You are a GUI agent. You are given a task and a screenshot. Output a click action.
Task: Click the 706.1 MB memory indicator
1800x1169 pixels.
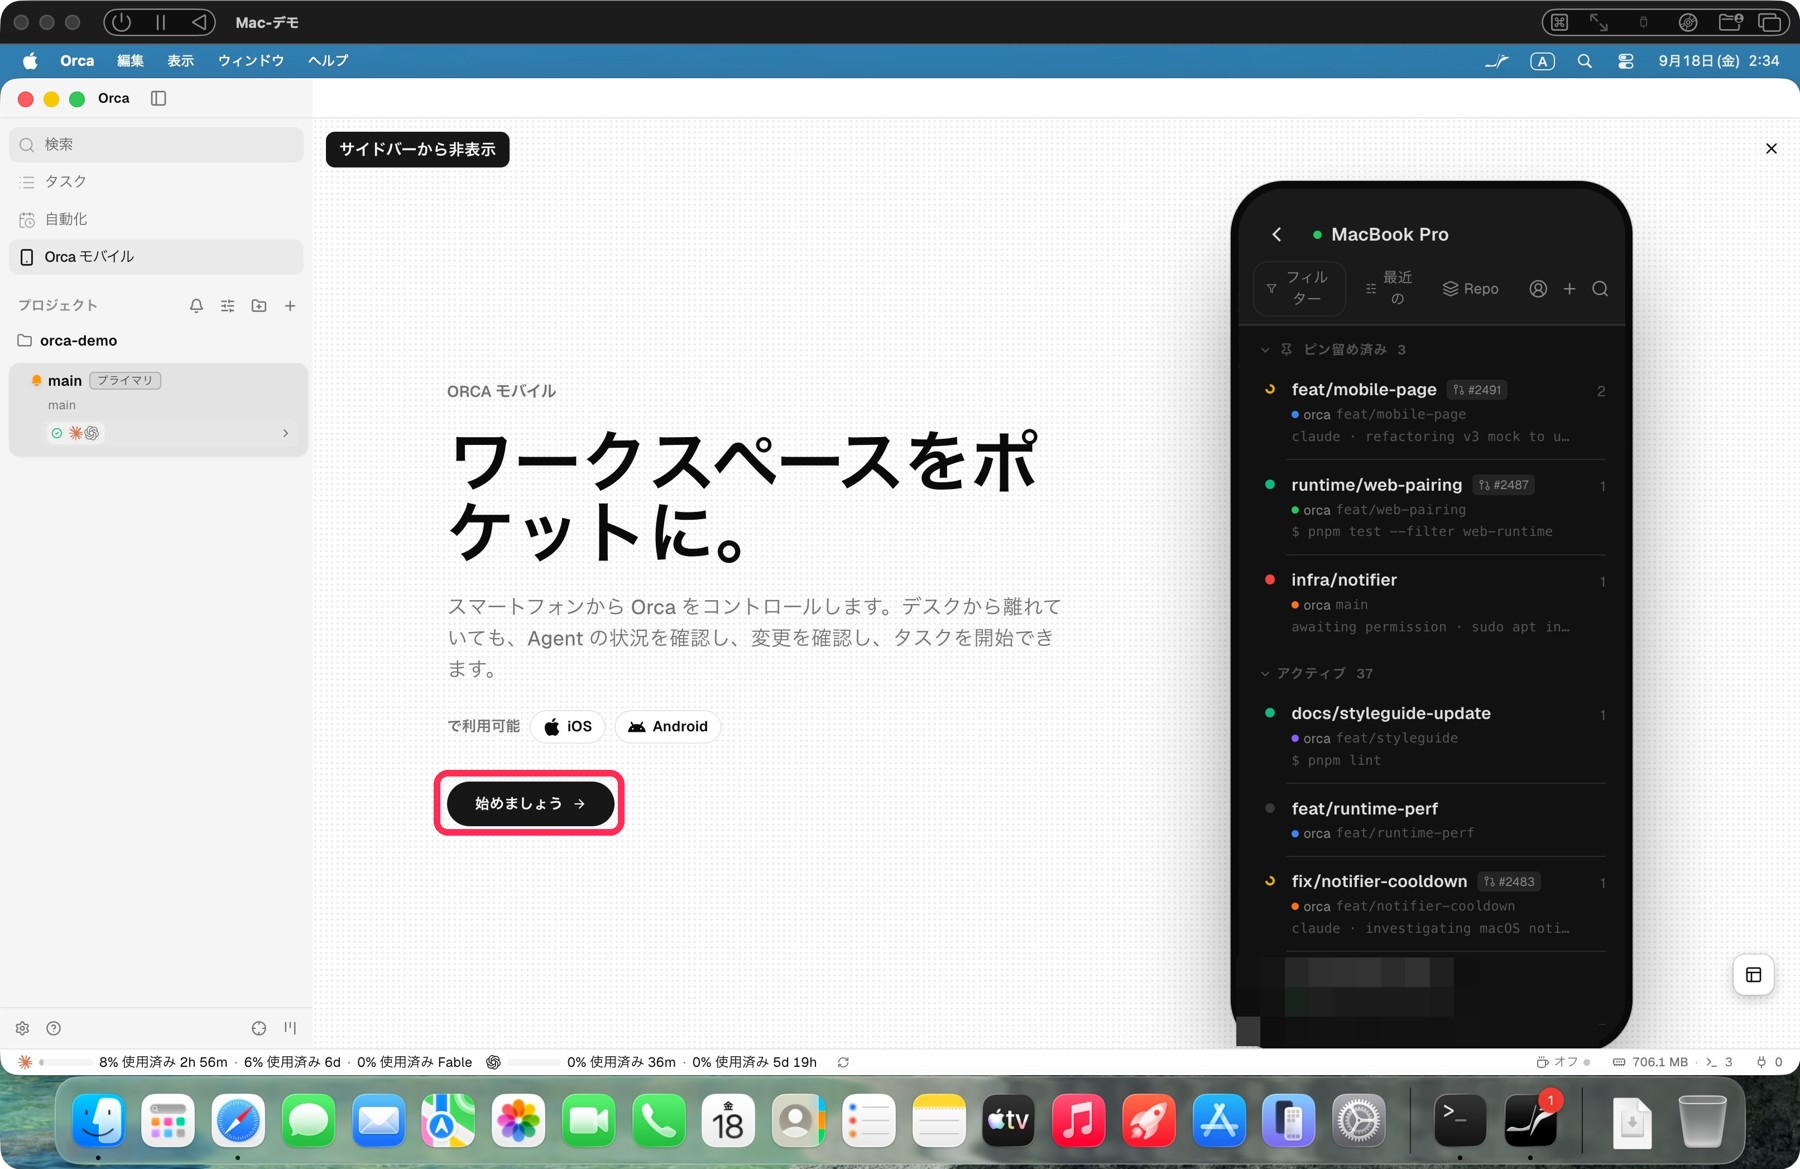tap(1650, 1062)
